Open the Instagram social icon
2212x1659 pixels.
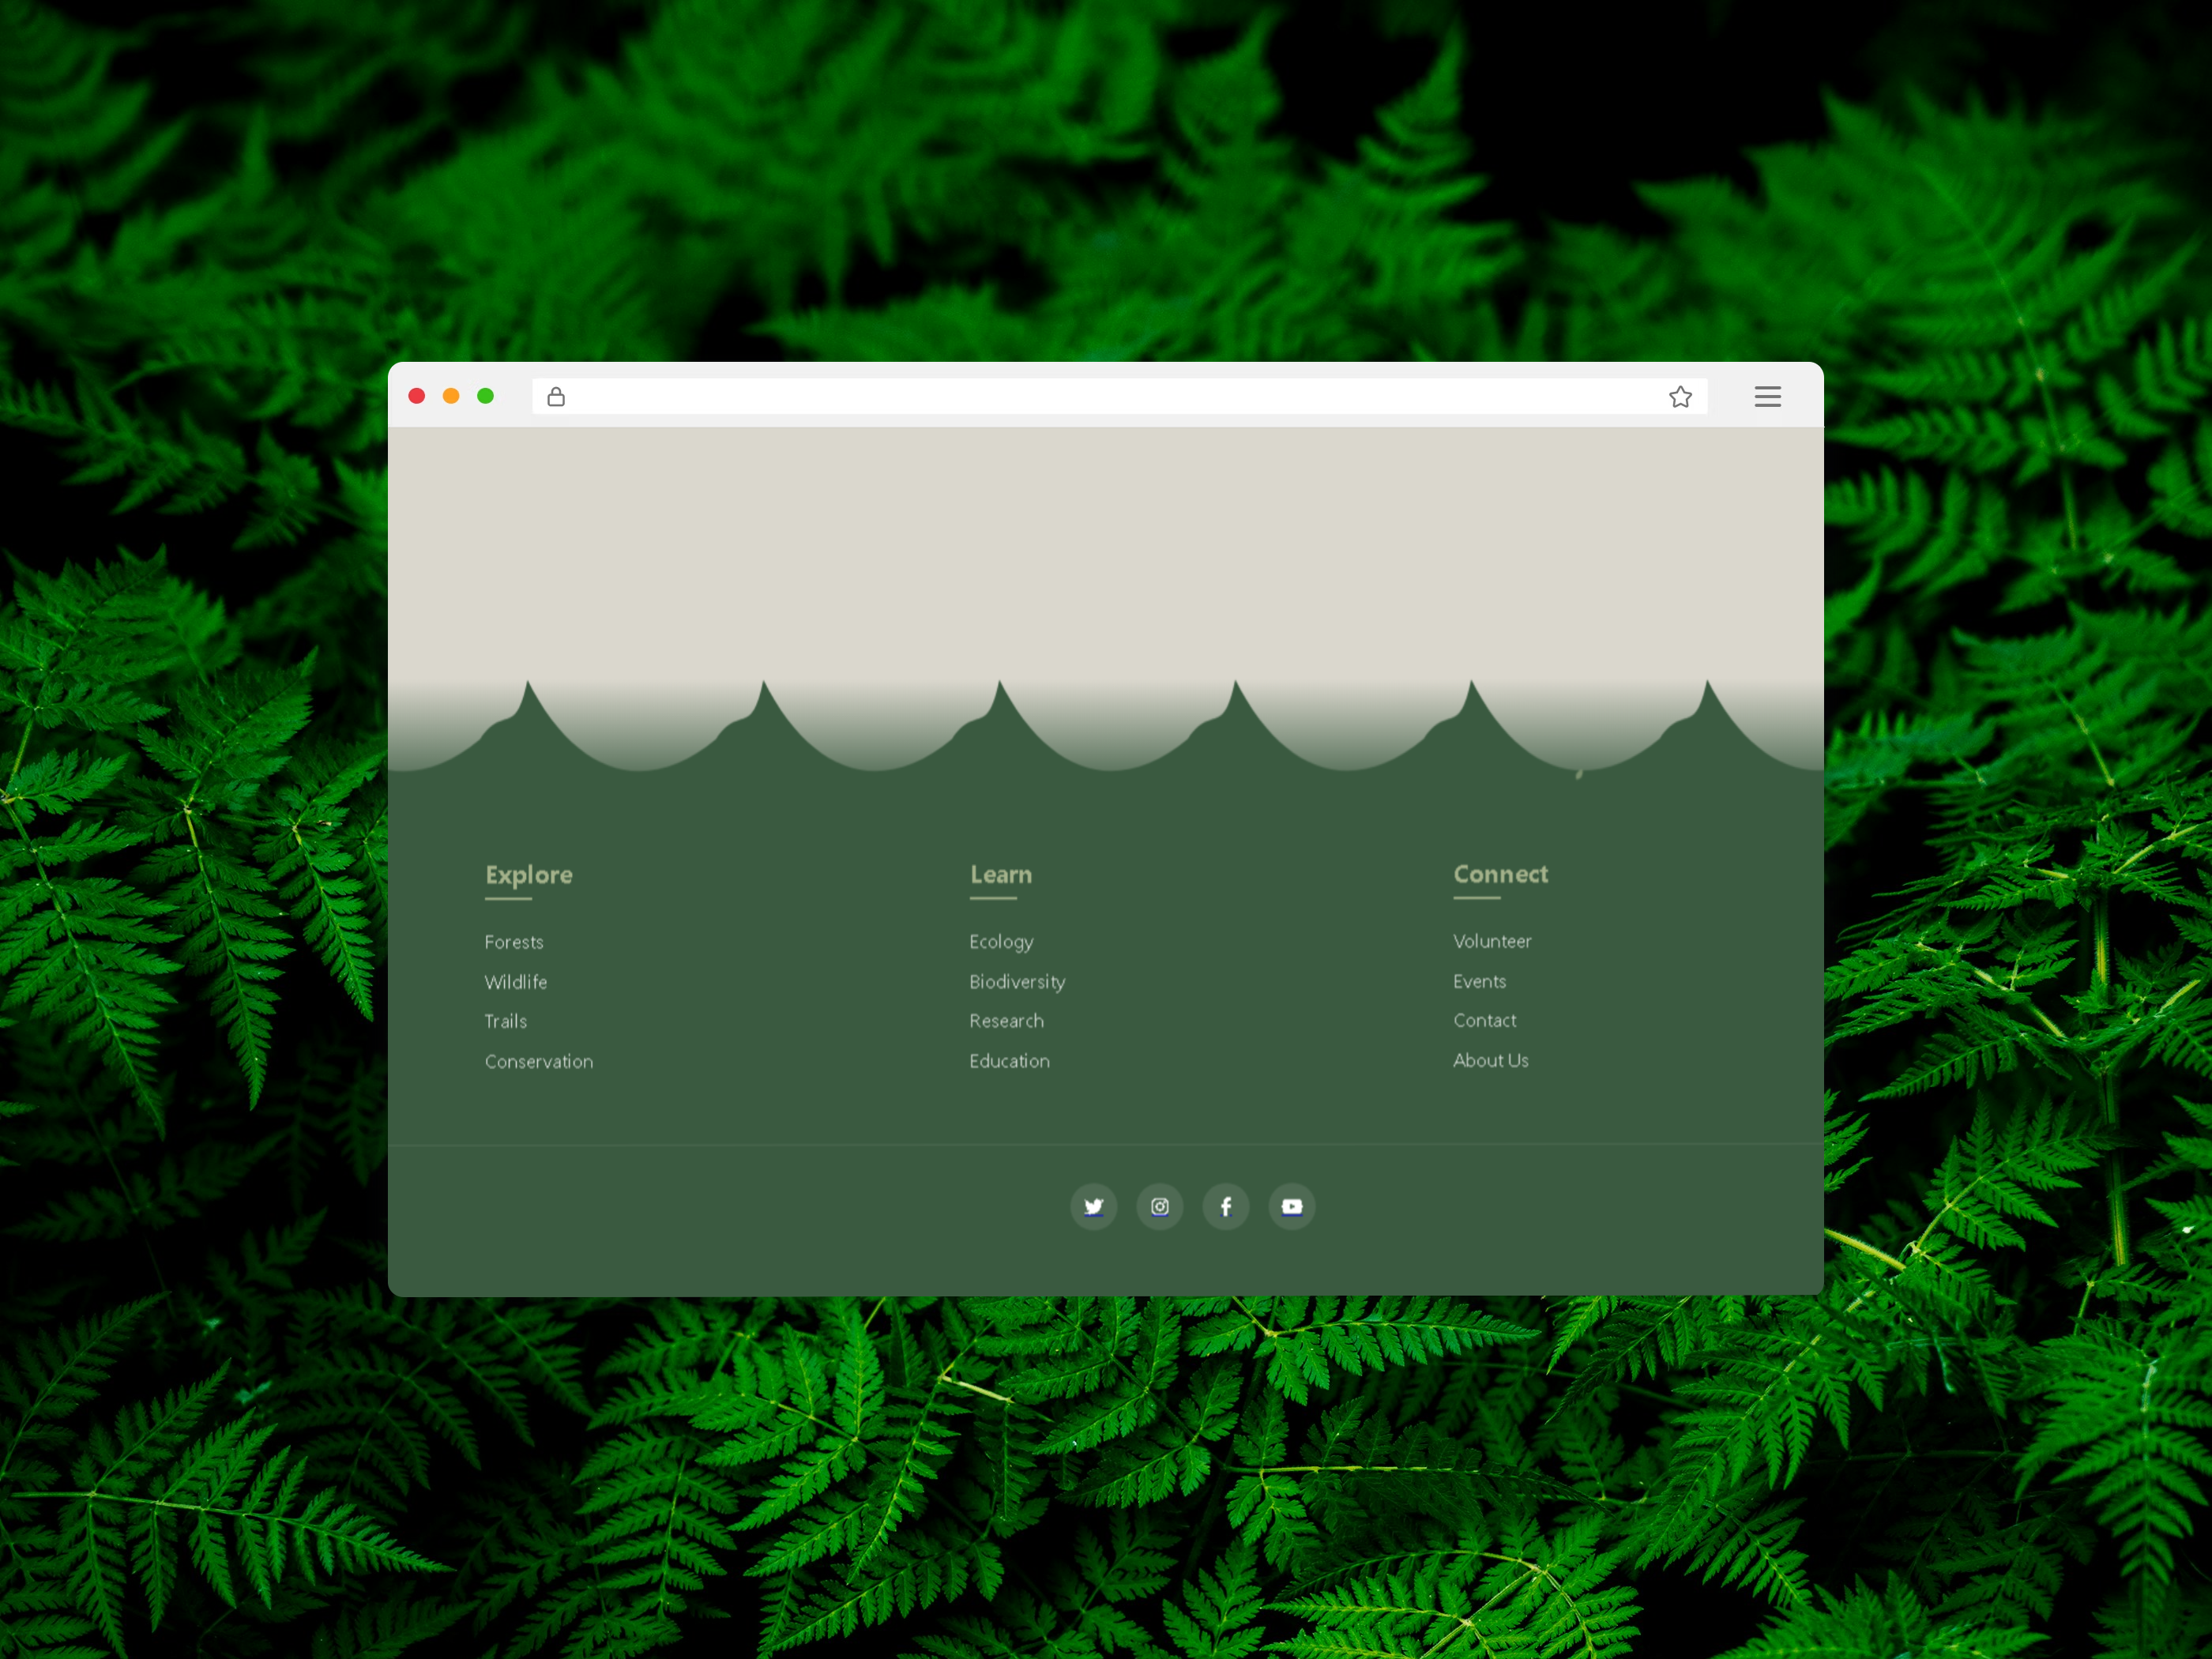click(x=1159, y=1206)
